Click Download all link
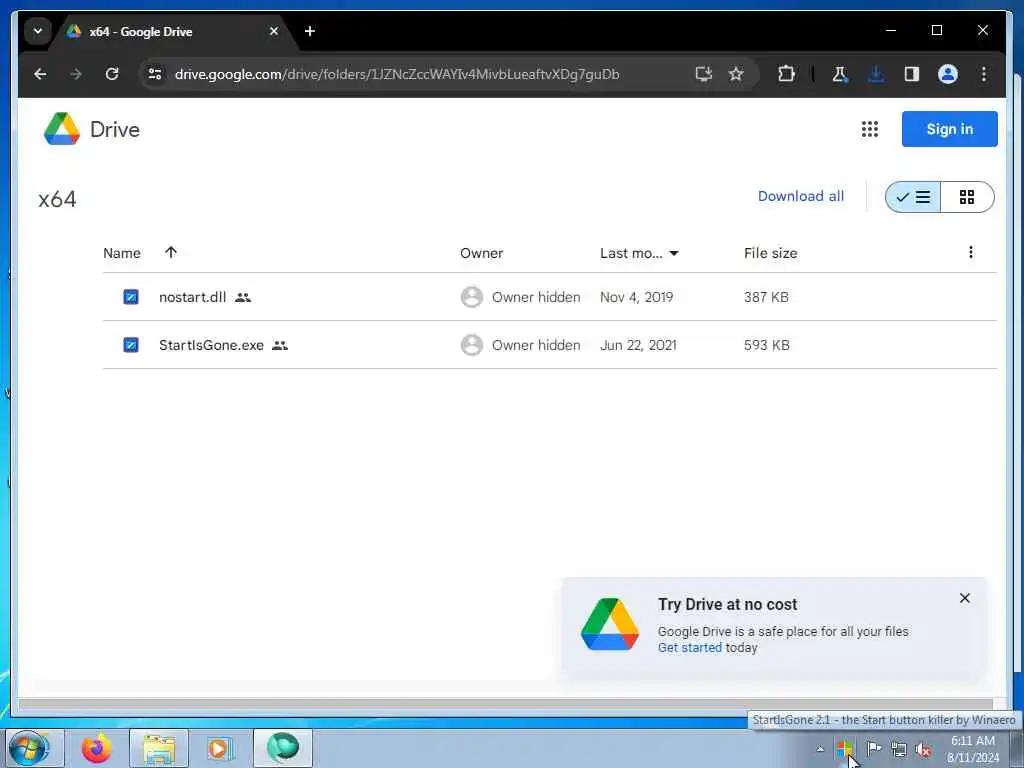 pyautogui.click(x=801, y=197)
